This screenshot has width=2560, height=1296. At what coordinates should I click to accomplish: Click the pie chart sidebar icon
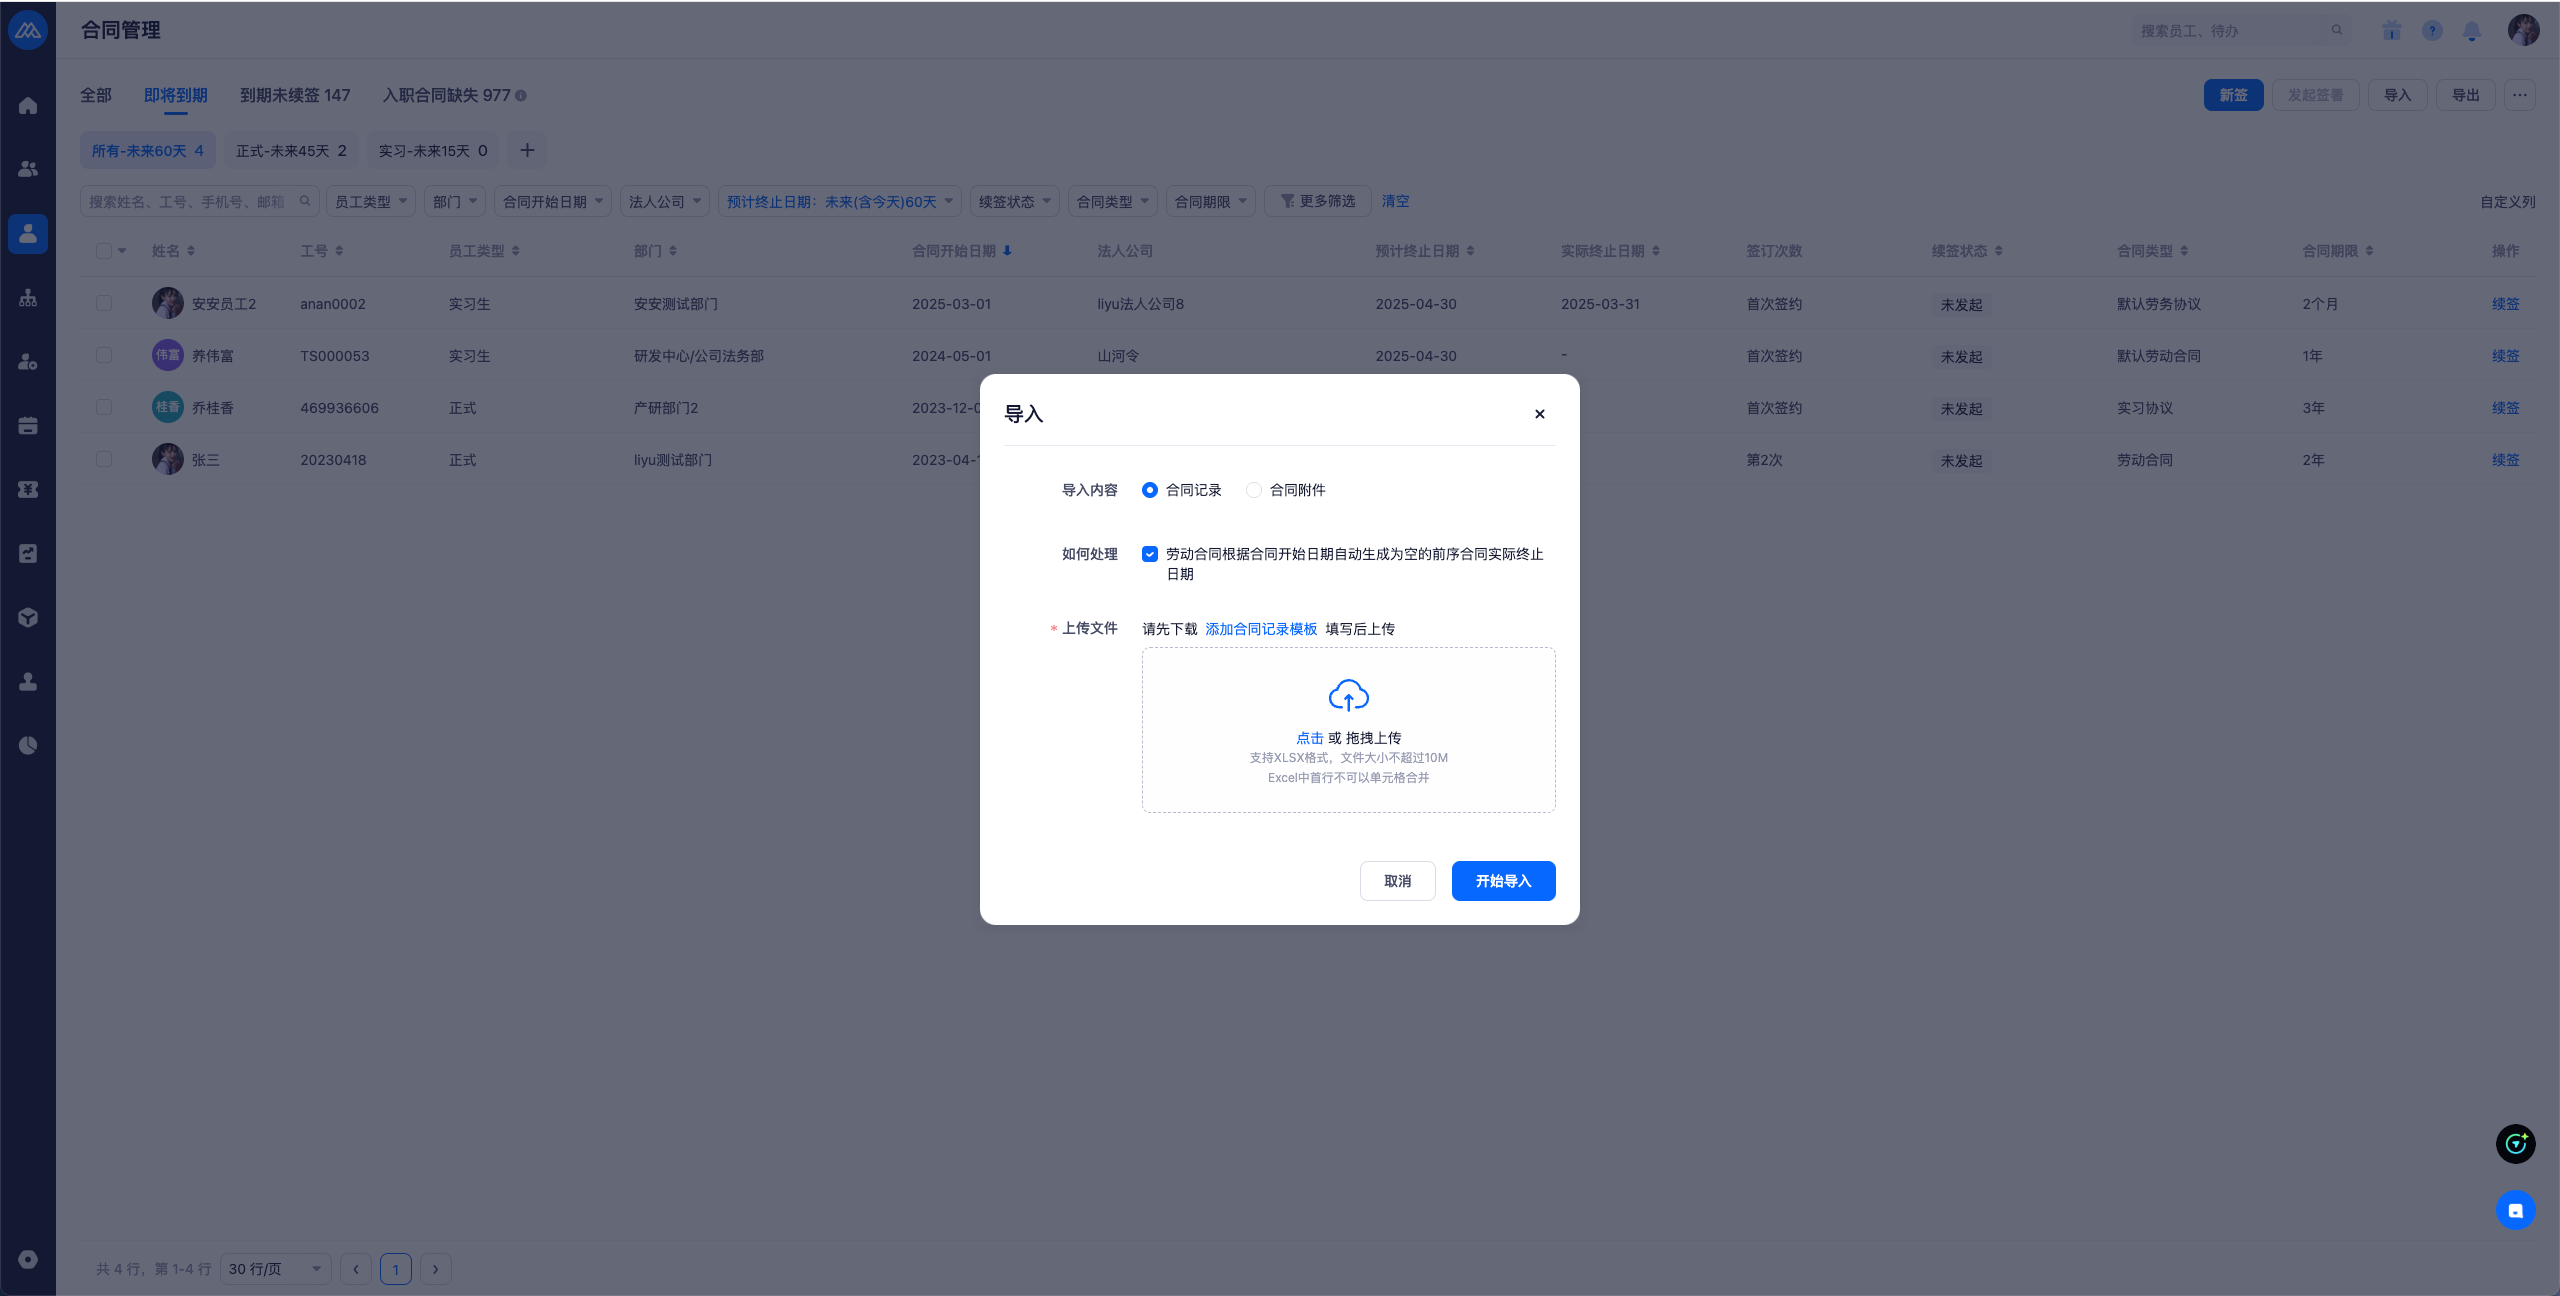[28, 745]
